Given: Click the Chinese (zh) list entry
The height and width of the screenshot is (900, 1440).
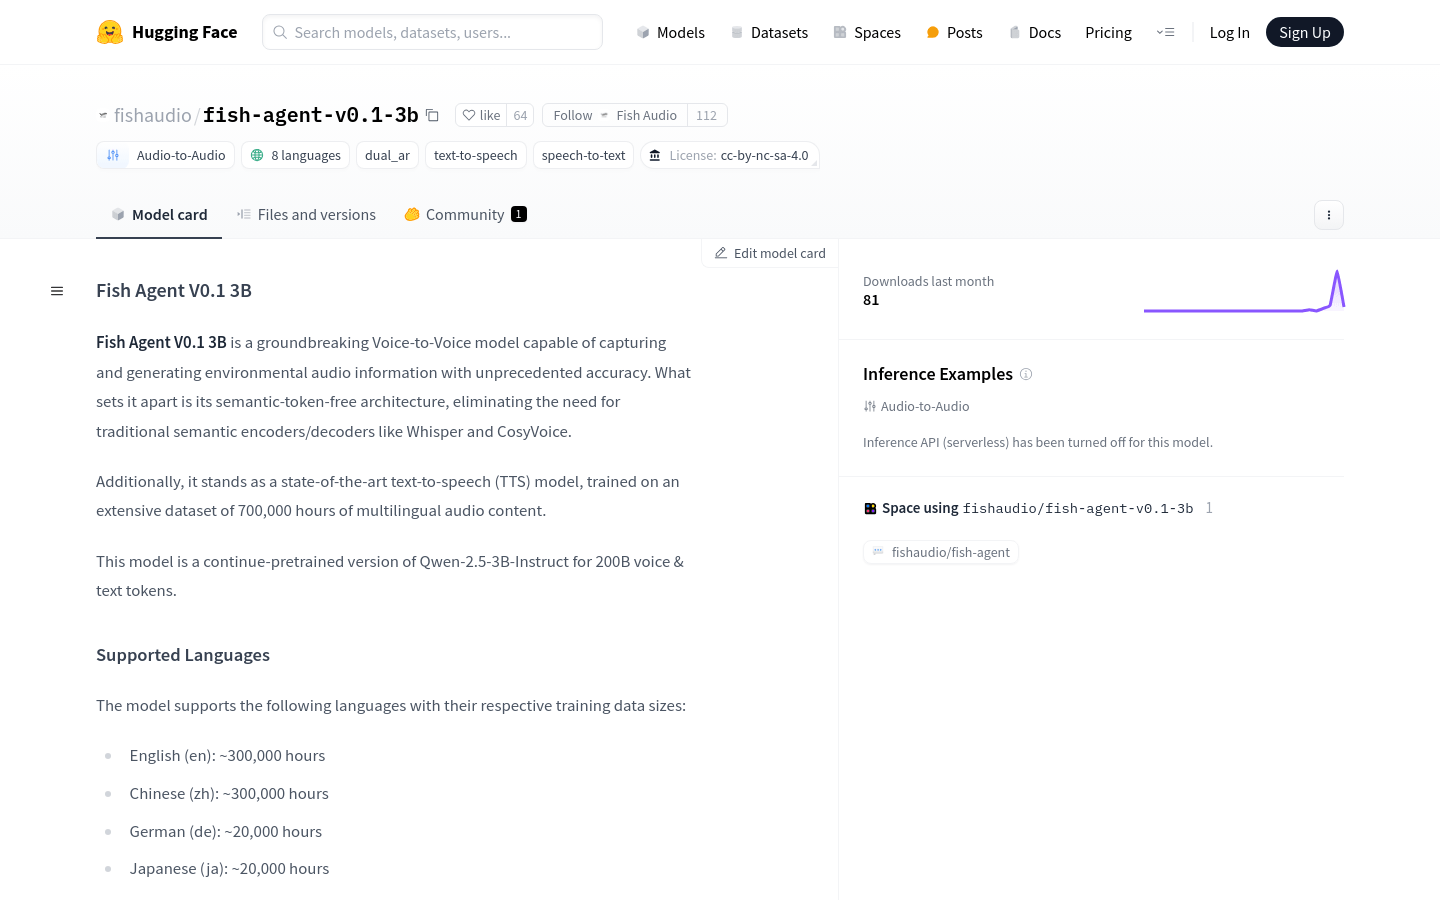Looking at the screenshot, I should 229,794.
